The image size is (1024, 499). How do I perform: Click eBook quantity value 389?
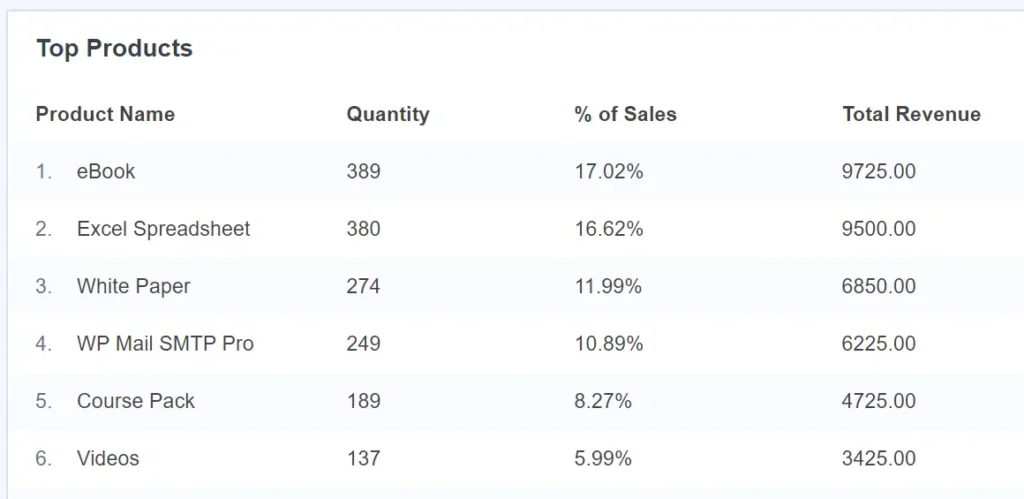(x=363, y=172)
